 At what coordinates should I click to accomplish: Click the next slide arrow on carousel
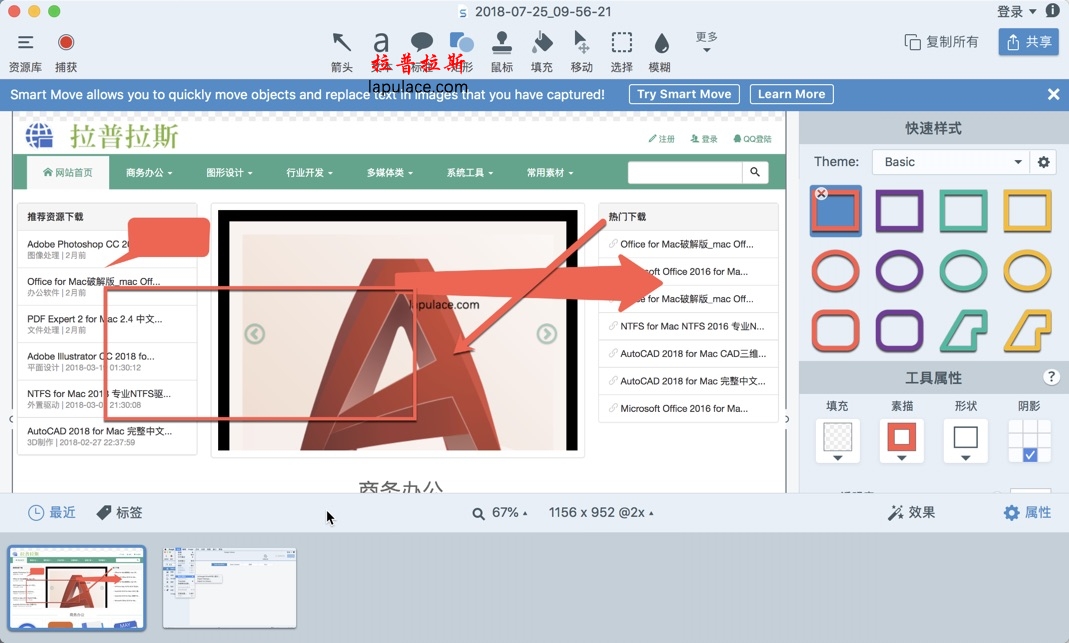546,334
